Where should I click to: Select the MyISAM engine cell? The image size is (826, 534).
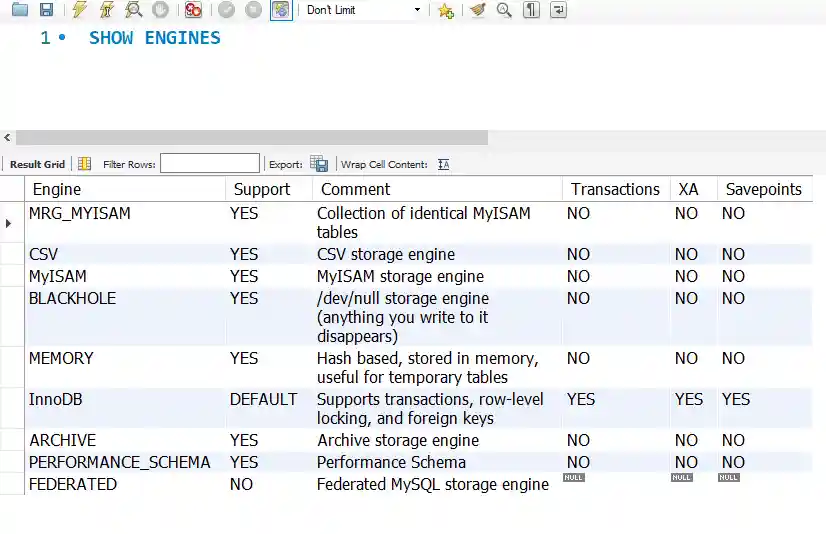[125, 276]
